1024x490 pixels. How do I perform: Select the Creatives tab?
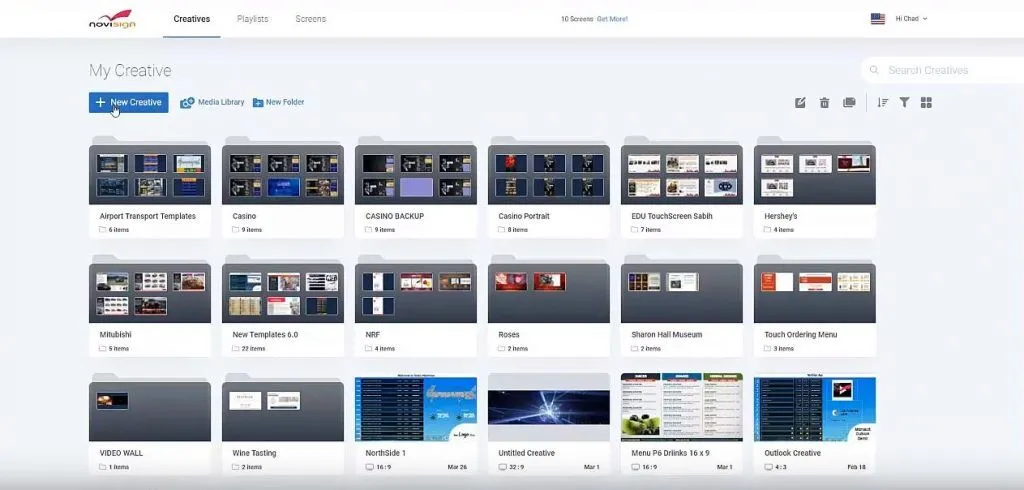[191, 19]
